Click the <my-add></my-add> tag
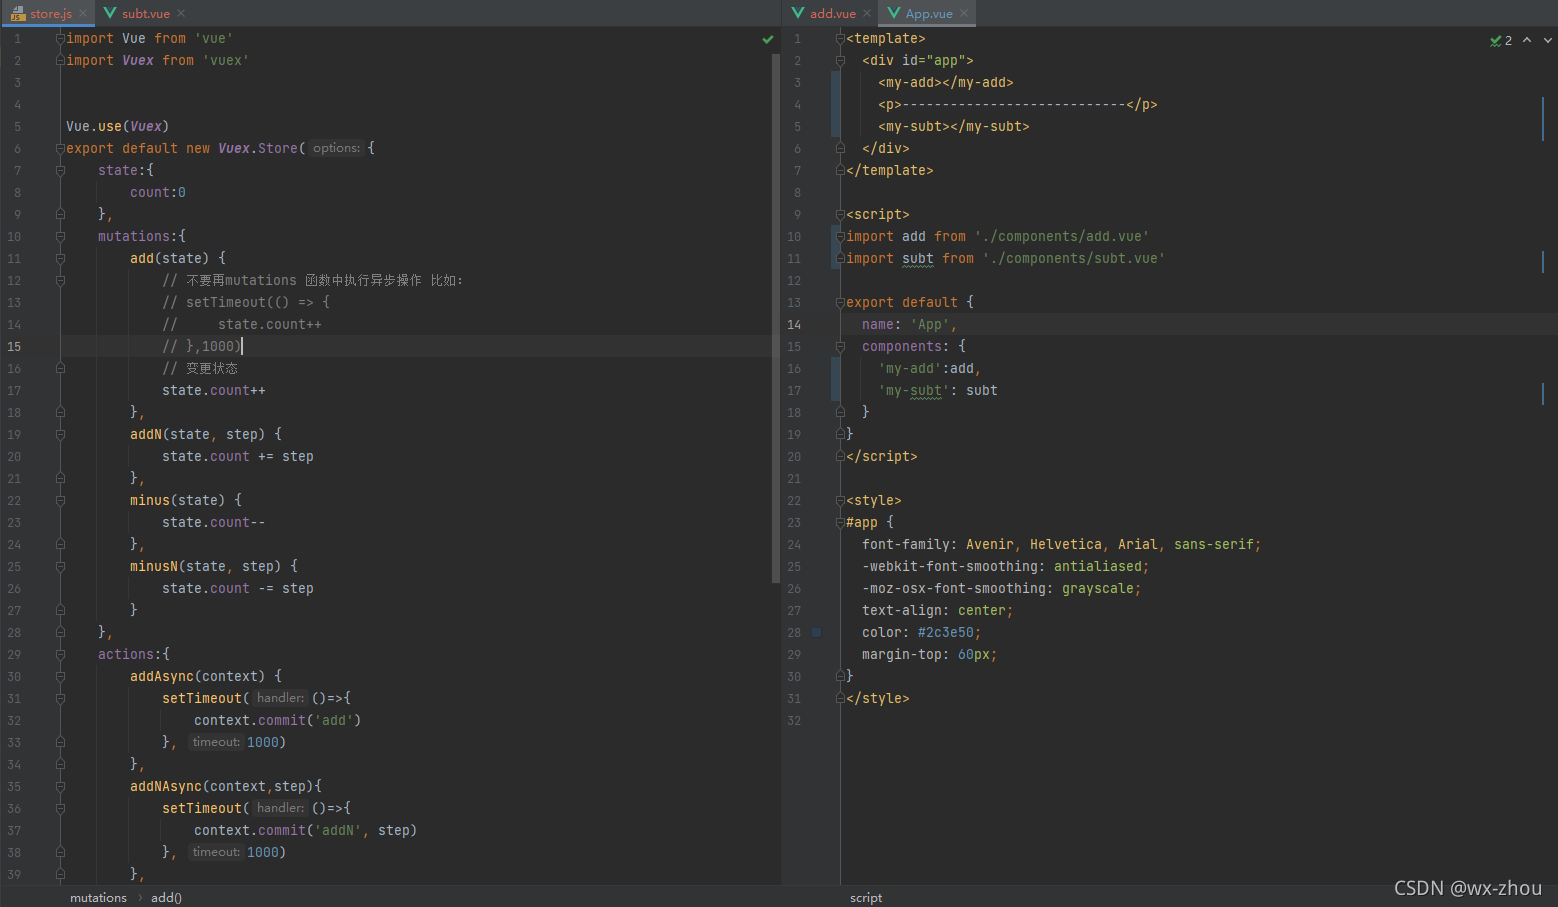Viewport: 1558px width, 907px height. click(946, 82)
